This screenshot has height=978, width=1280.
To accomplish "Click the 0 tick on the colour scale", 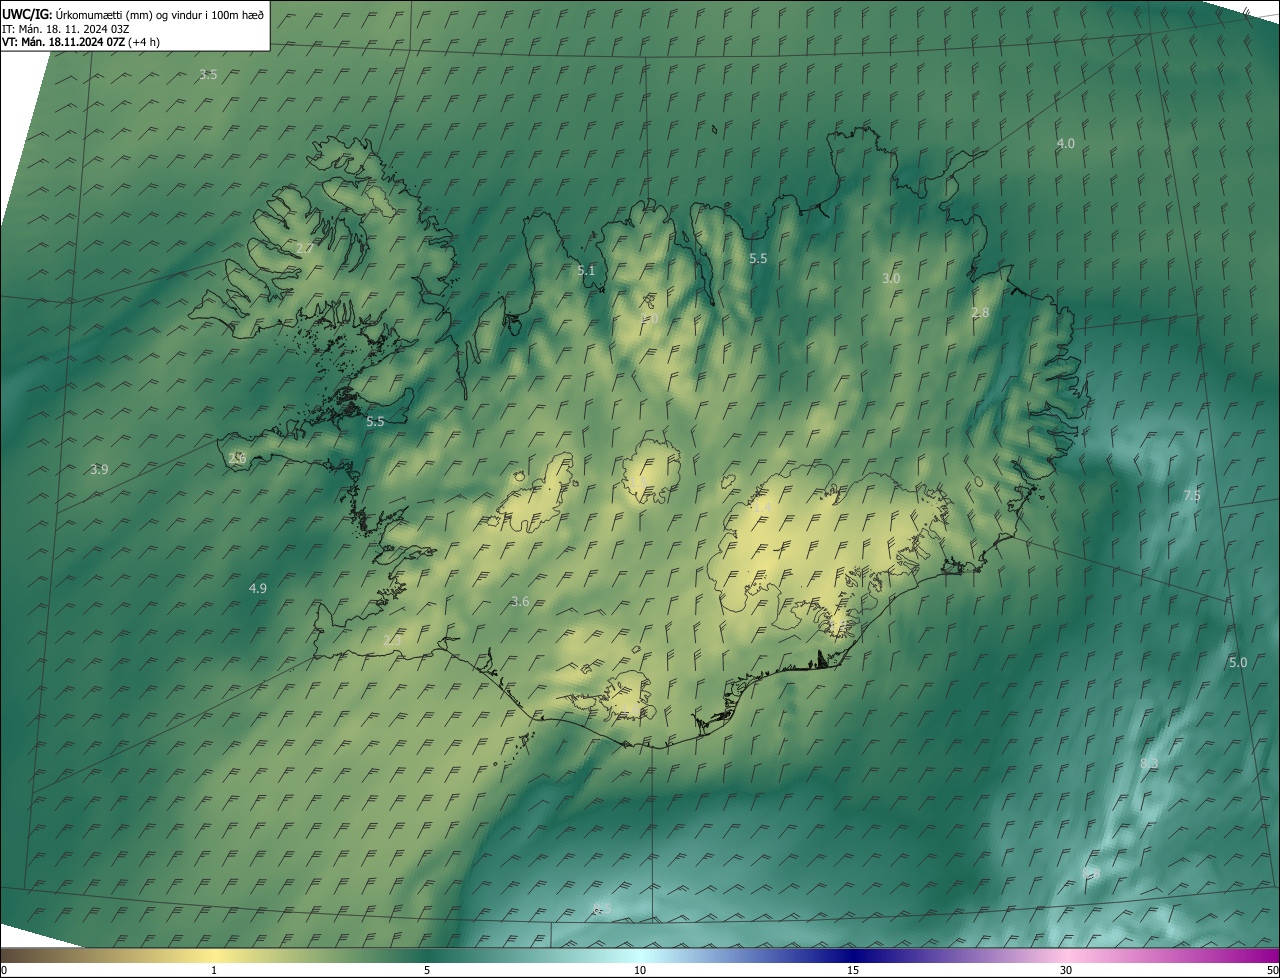I will pos(3,970).
